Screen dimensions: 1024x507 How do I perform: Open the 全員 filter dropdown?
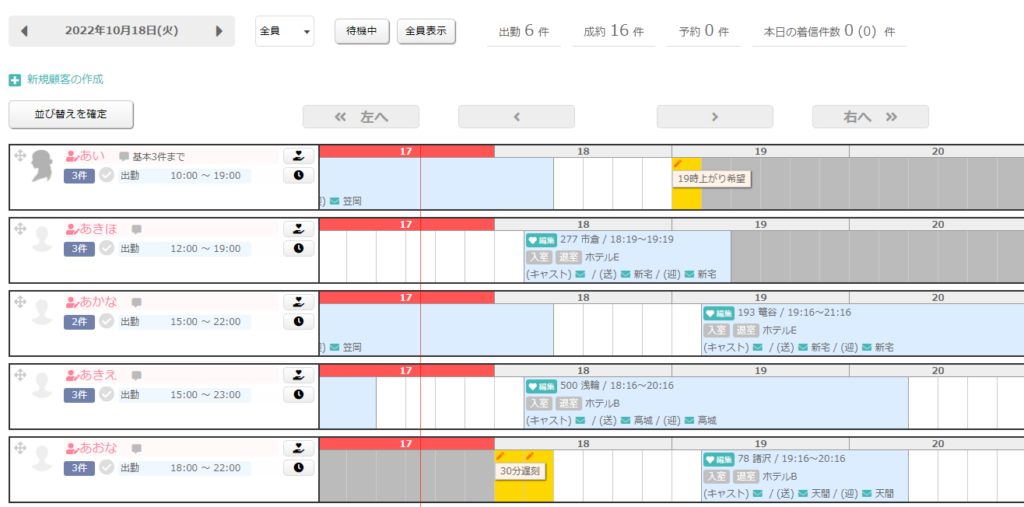(284, 31)
